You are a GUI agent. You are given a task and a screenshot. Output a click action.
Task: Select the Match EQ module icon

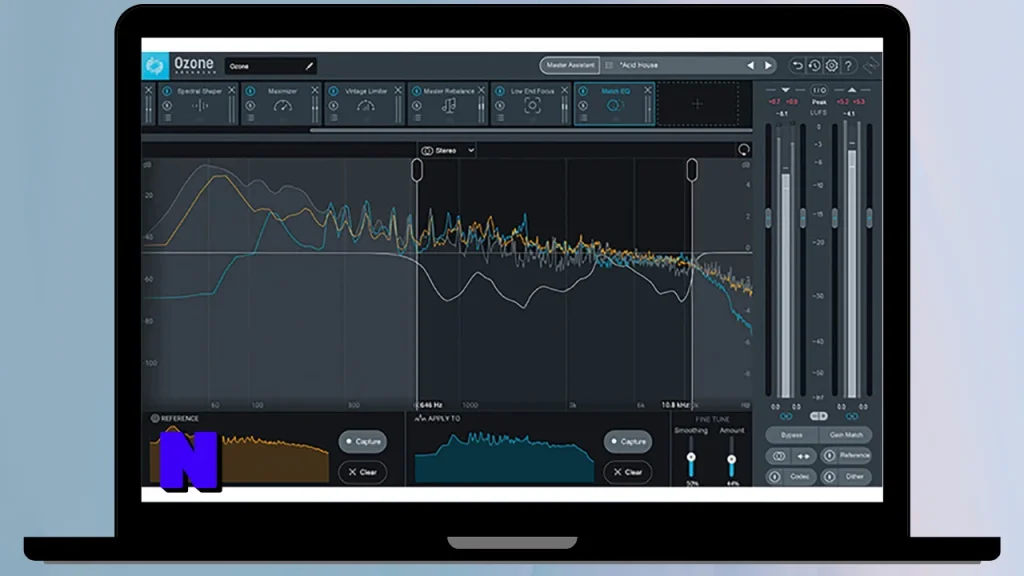(x=615, y=106)
